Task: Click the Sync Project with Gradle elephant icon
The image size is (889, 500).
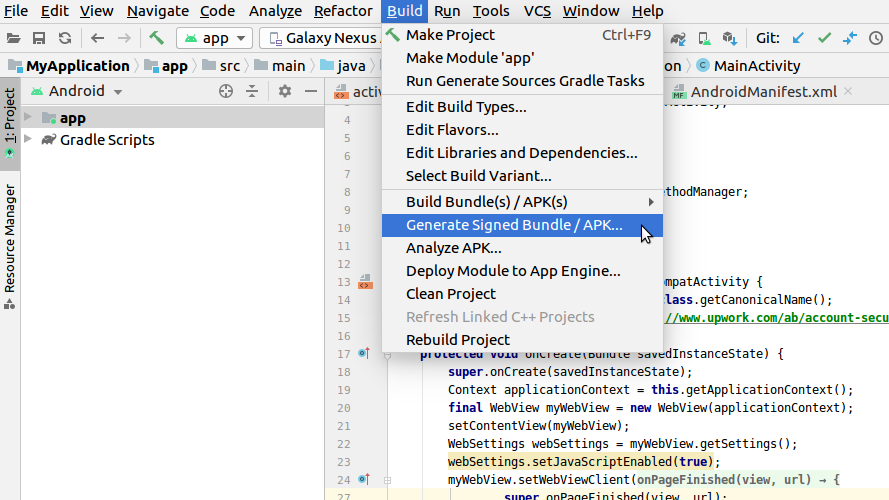Action: click(x=678, y=38)
